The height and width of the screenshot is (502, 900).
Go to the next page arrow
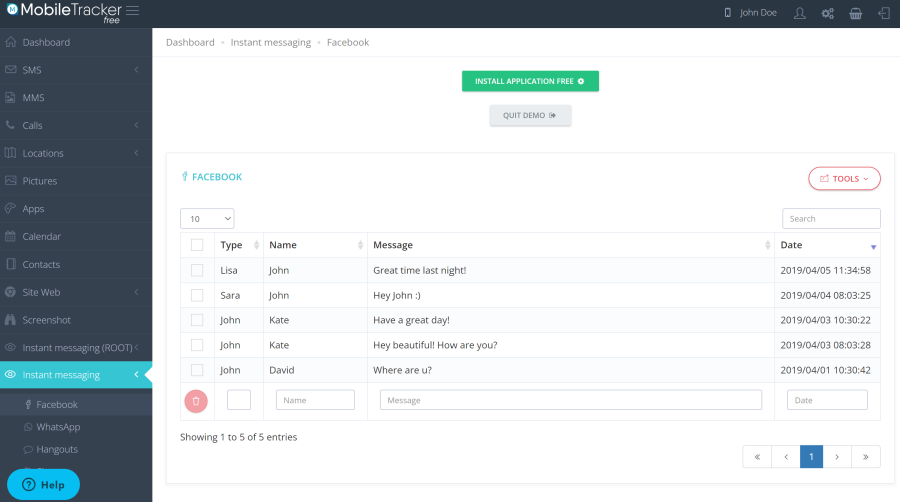pos(837,457)
